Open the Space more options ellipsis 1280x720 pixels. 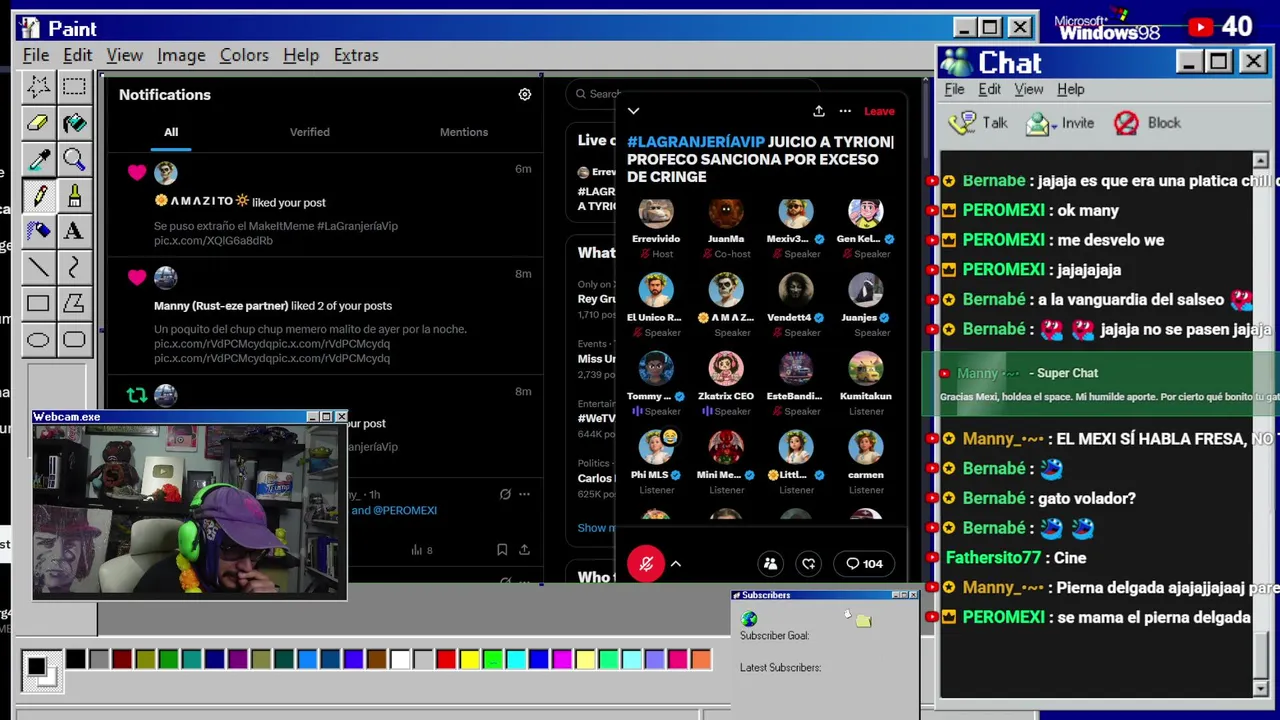coord(845,111)
